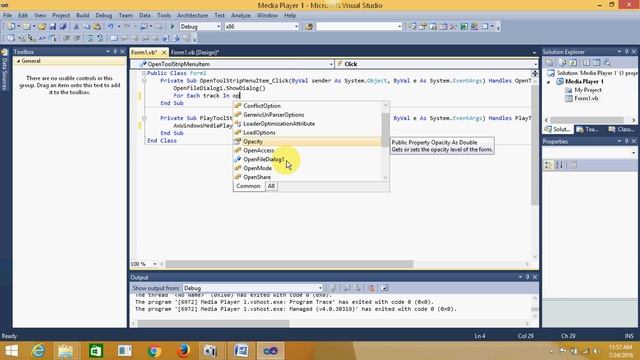The width and height of the screenshot is (640, 360).
Task: Open Firefox from taskbar
Action: (x=183, y=351)
